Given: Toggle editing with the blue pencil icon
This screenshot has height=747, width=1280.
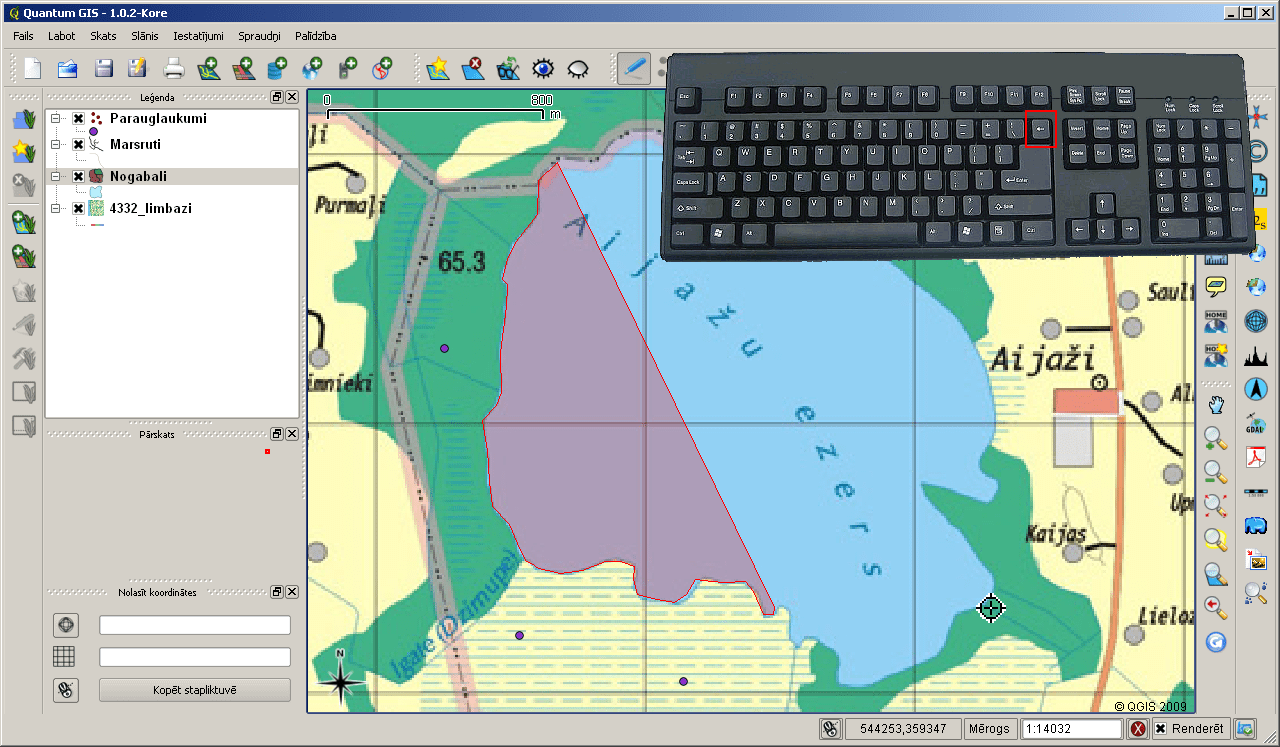Looking at the screenshot, I should (634, 68).
